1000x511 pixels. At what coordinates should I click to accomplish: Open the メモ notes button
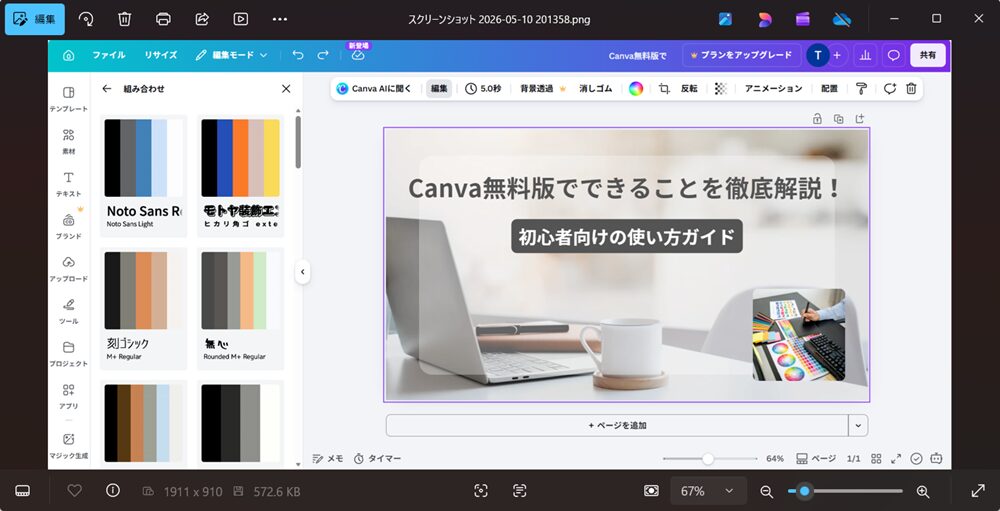click(x=328, y=458)
